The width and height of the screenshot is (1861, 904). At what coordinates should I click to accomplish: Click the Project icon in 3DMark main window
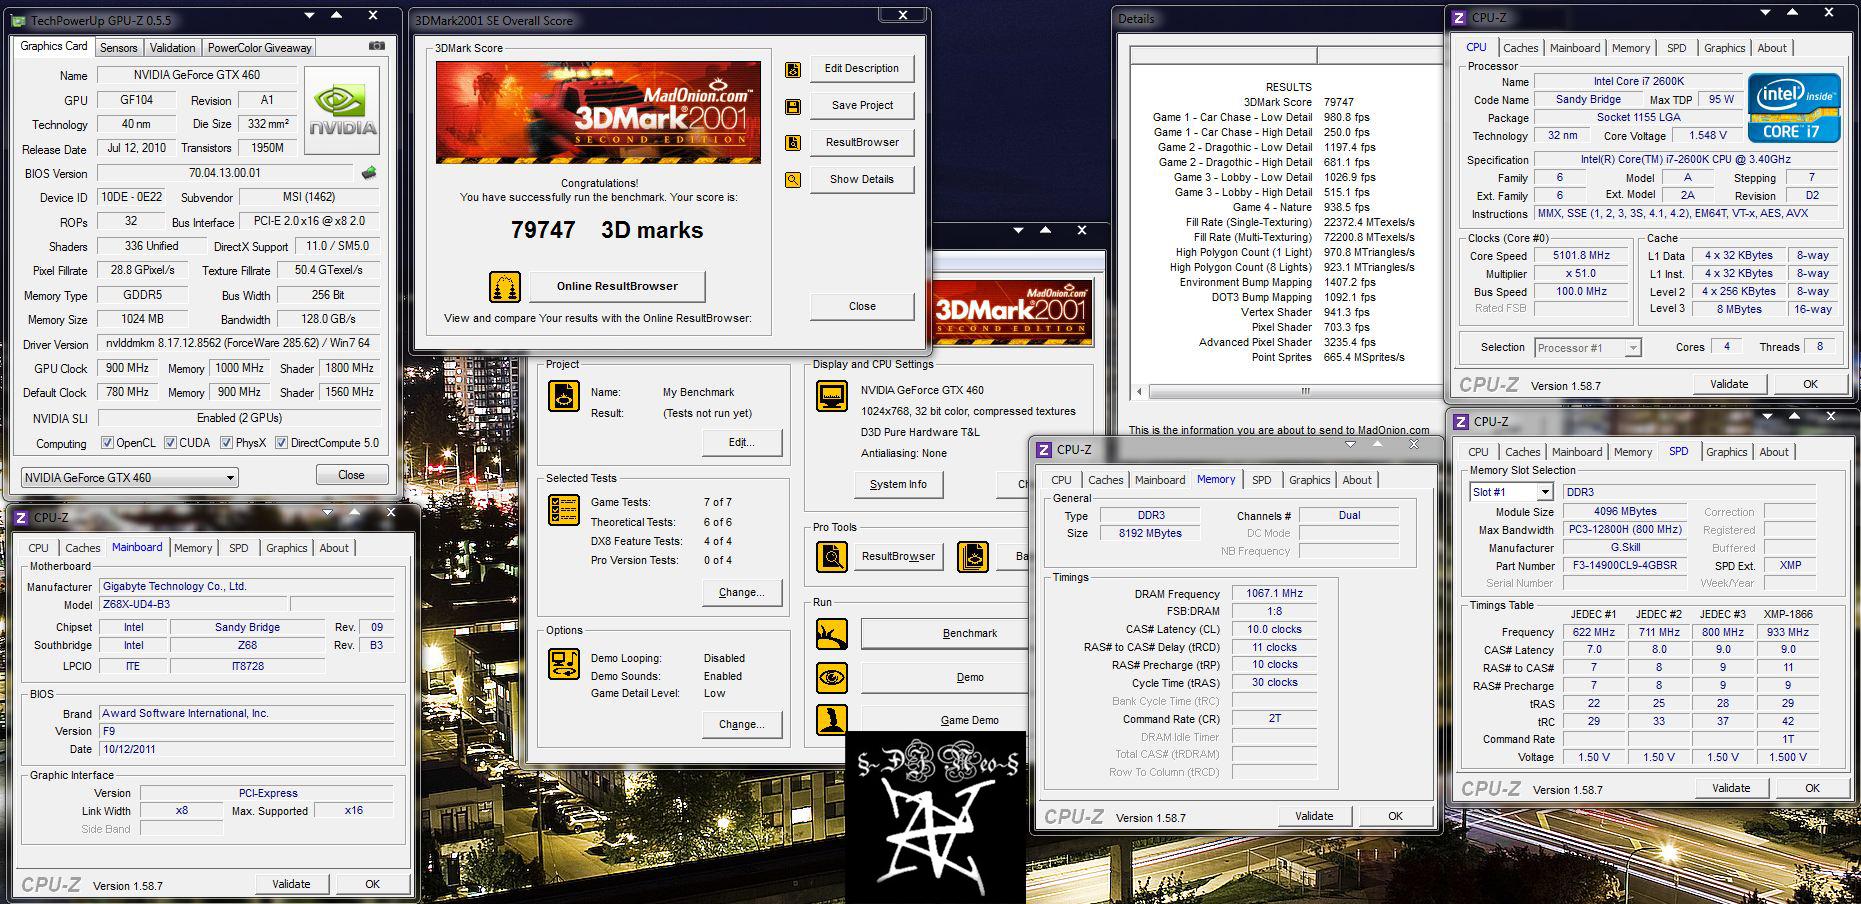pyautogui.click(x=564, y=397)
